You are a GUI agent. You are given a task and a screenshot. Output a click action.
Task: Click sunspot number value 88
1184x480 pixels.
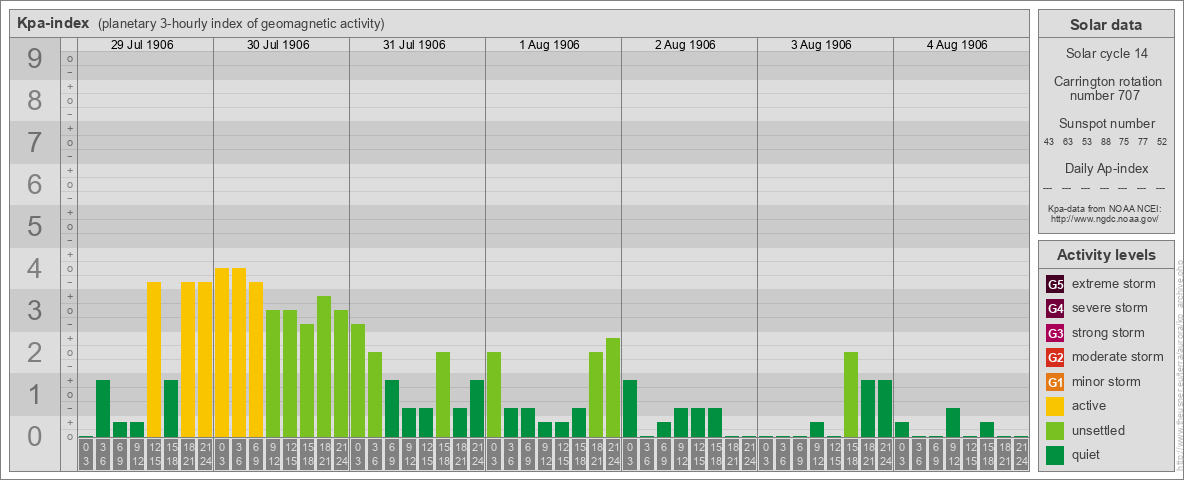(x=1105, y=142)
